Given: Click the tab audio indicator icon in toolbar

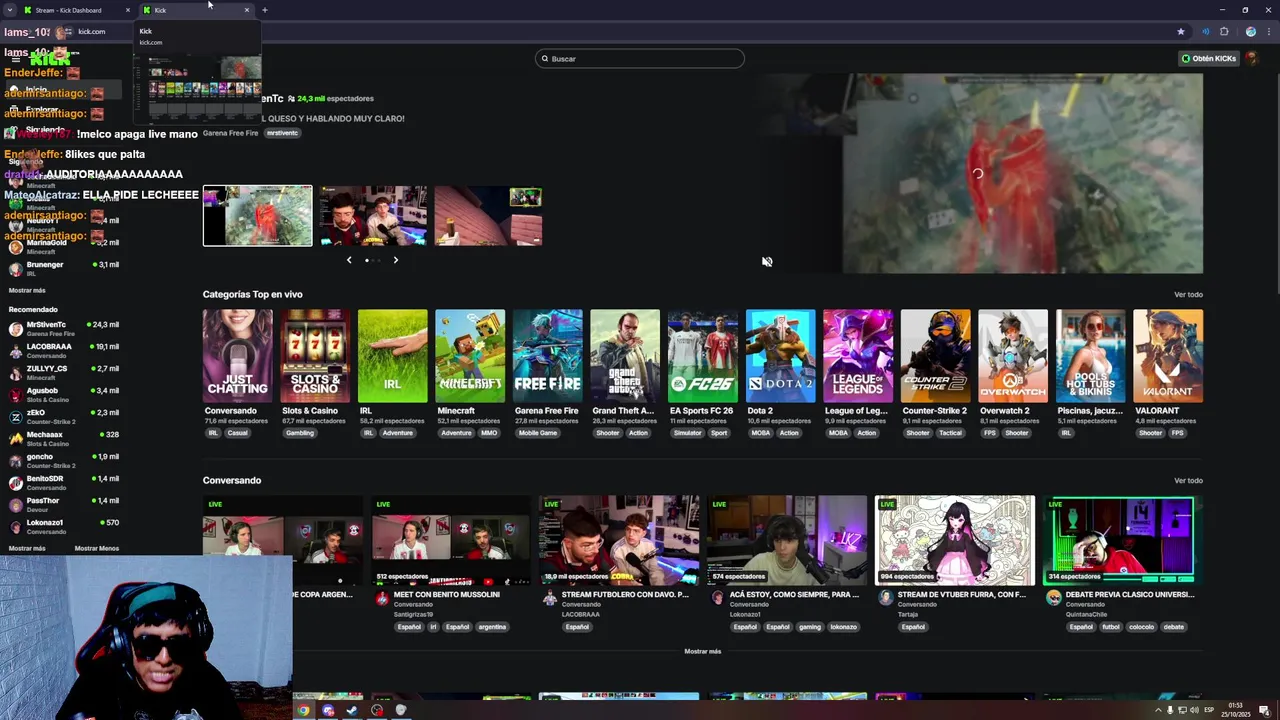Looking at the screenshot, I should coord(1206,32).
